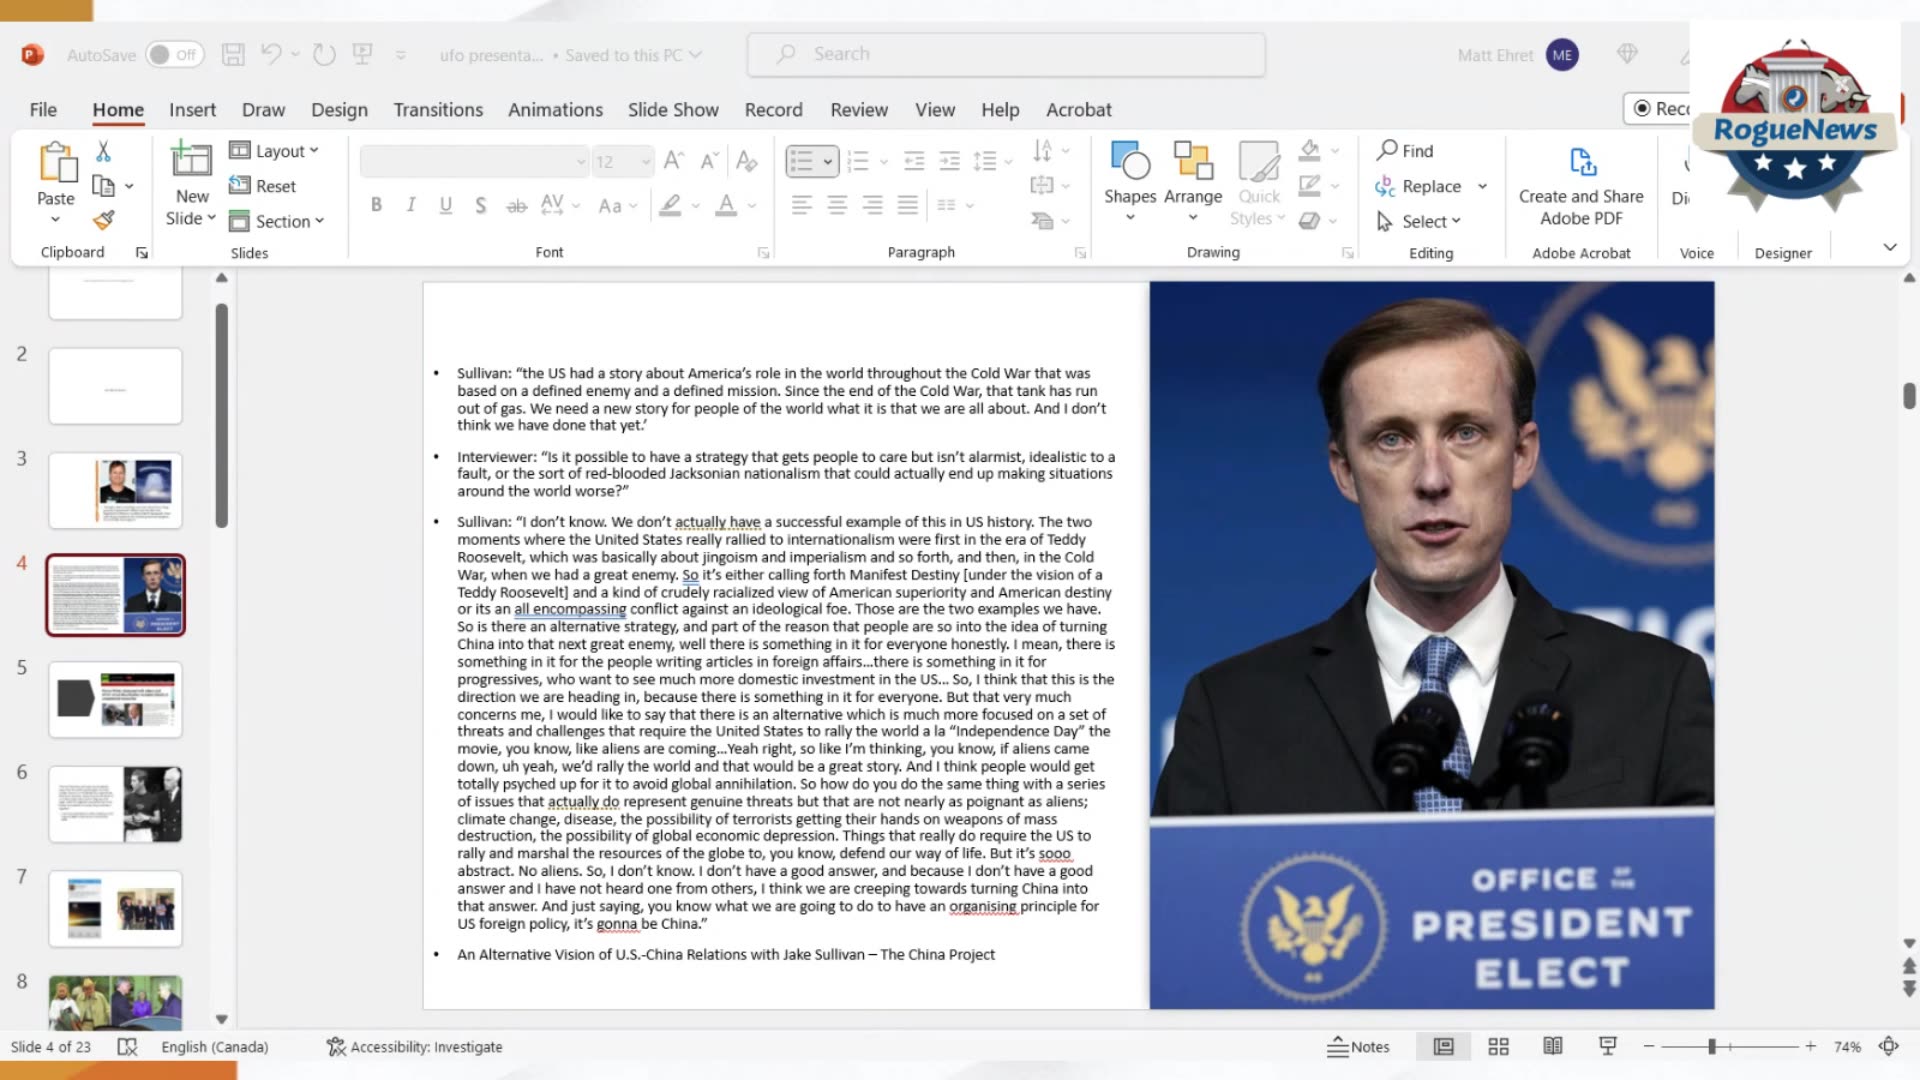Switch to Slide Sorter view
The width and height of the screenshot is (1920, 1080).
point(1498,1046)
